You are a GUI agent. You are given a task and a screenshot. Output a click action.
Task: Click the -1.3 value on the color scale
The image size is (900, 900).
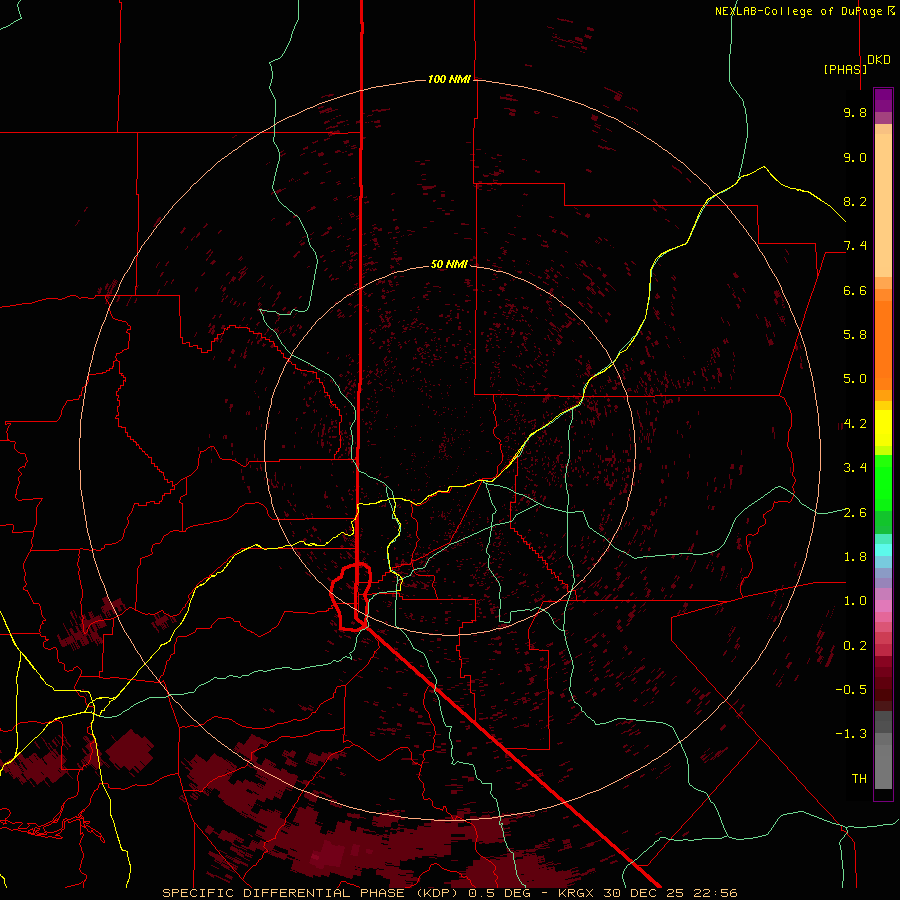(851, 734)
